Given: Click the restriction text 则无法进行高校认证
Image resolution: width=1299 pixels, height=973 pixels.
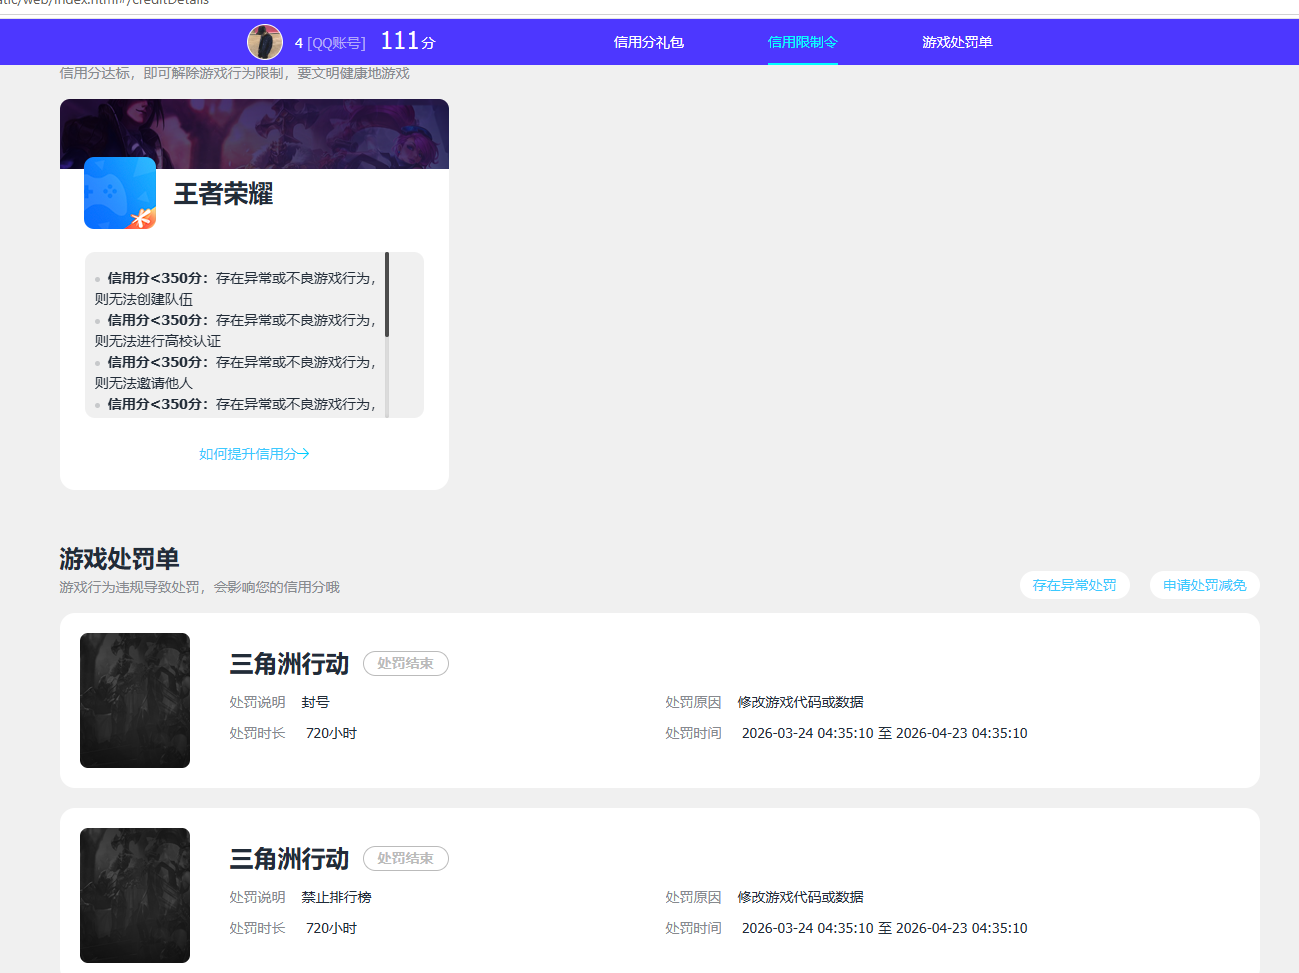Looking at the screenshot, I should click(x=158, y=341).
